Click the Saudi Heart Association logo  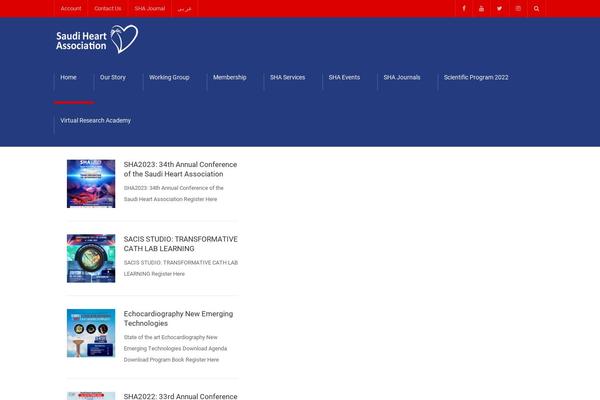(97, 39)
